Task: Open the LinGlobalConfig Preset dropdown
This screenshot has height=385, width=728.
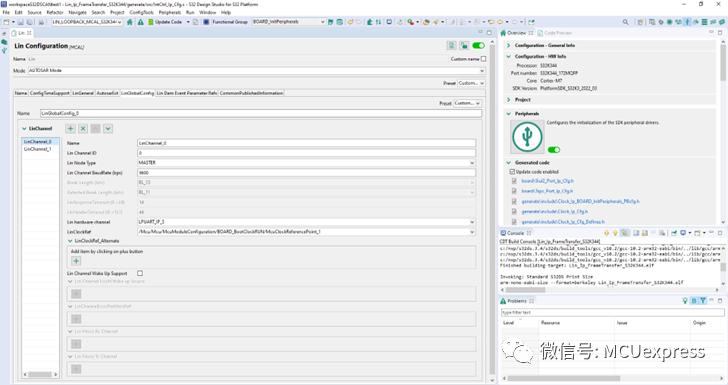Action: 467,103
